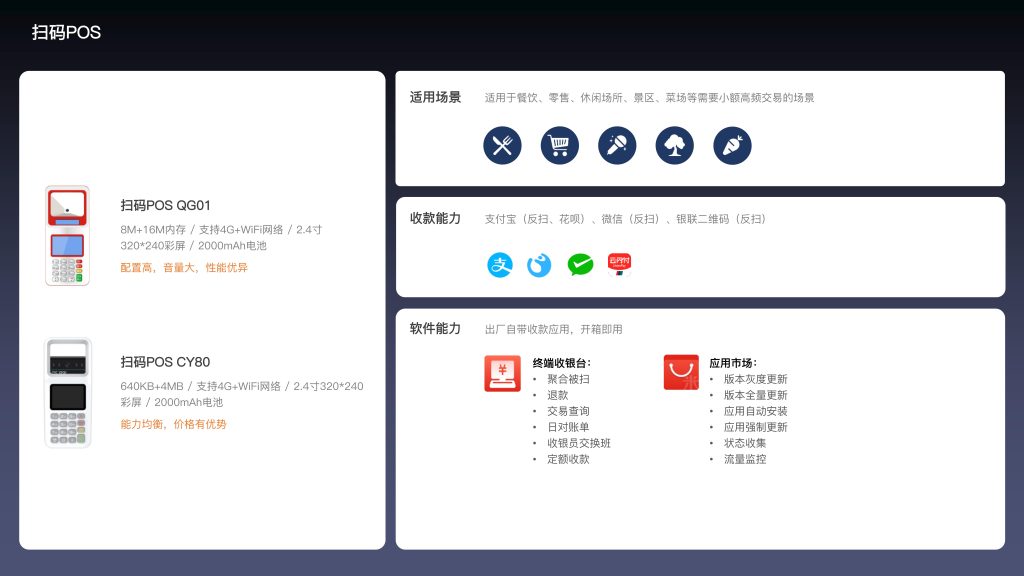Click the 扫码POS CY80 product name
The height and width of the screenshot is (576, 1024).
pos(165,362)
